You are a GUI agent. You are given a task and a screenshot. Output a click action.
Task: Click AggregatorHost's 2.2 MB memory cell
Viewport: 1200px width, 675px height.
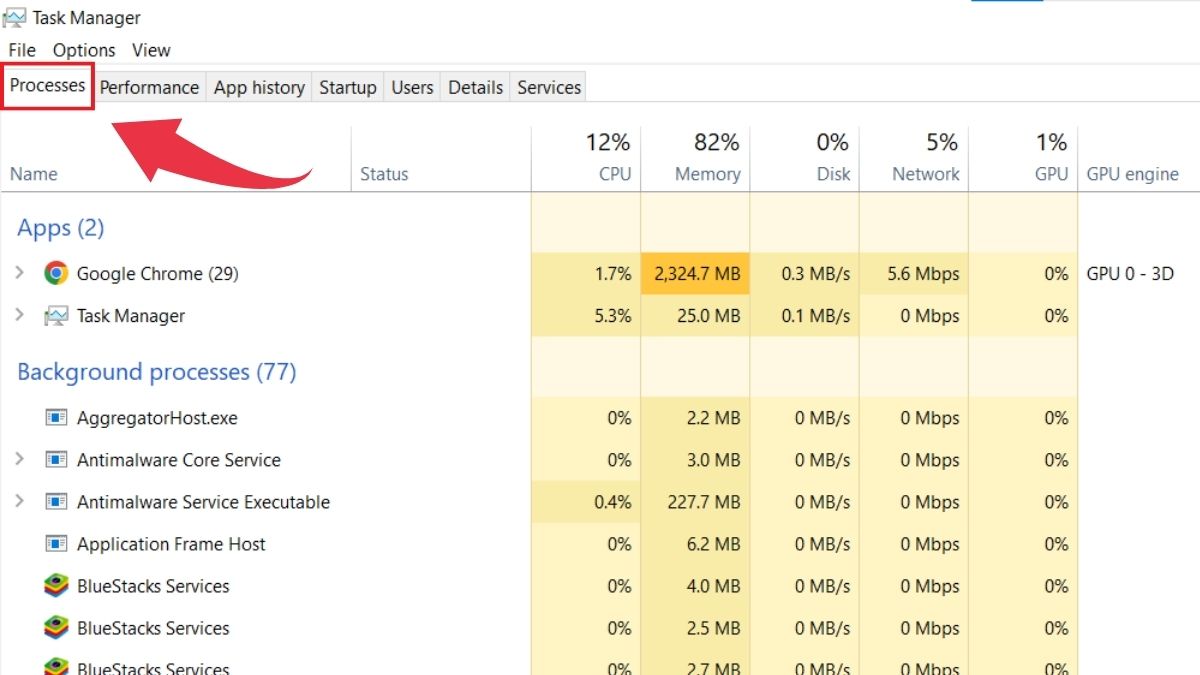[x=695, y=417]
